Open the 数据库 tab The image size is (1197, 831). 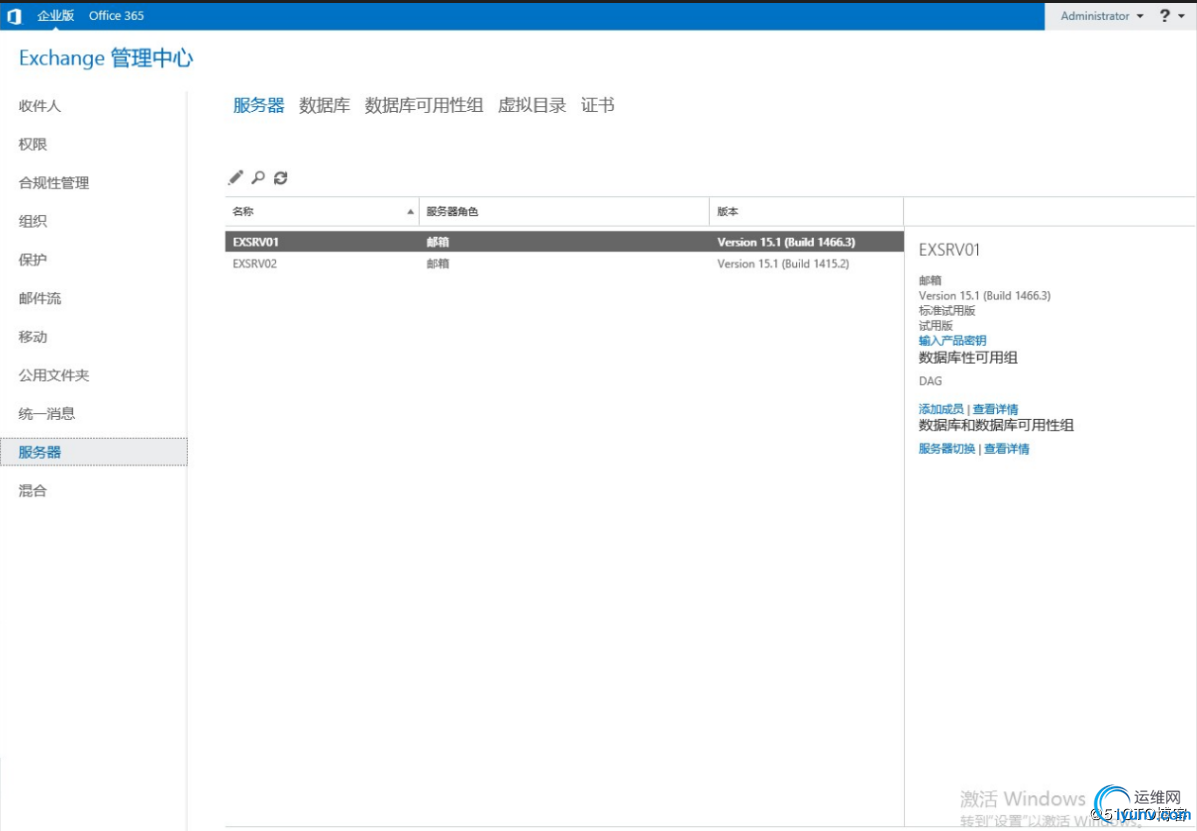tap(324, 105)
